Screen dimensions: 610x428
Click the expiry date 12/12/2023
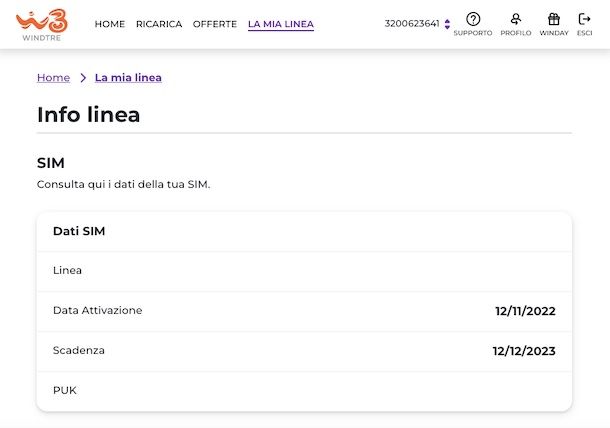tap(524, 351)
